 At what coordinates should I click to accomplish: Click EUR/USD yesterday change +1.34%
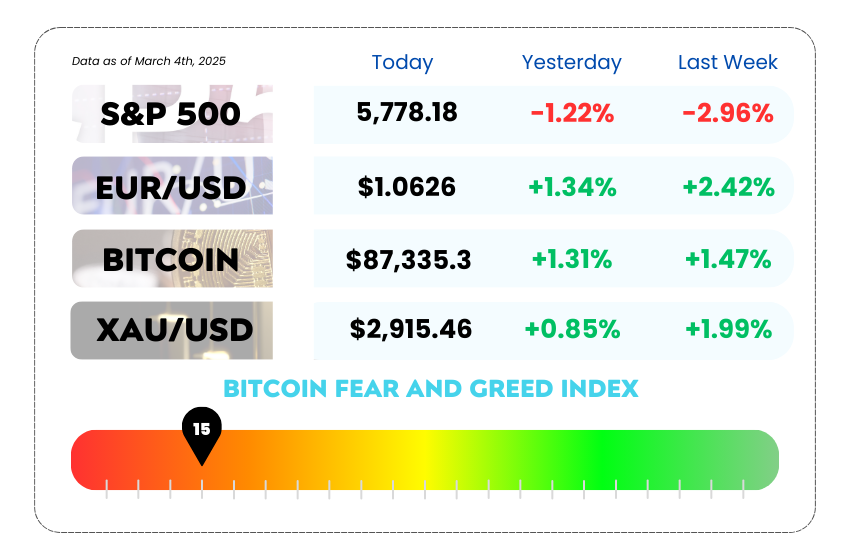572,186
